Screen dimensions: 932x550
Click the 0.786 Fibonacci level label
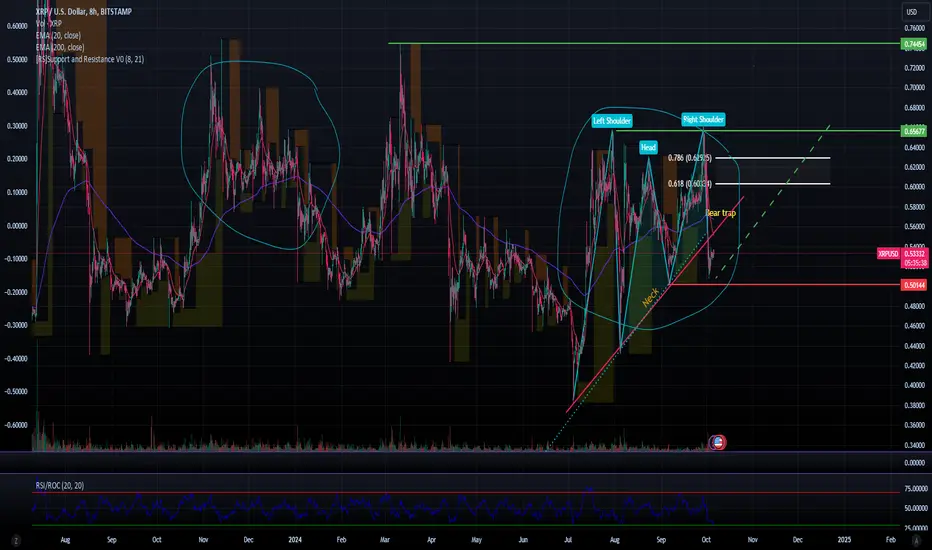(689, 158)
